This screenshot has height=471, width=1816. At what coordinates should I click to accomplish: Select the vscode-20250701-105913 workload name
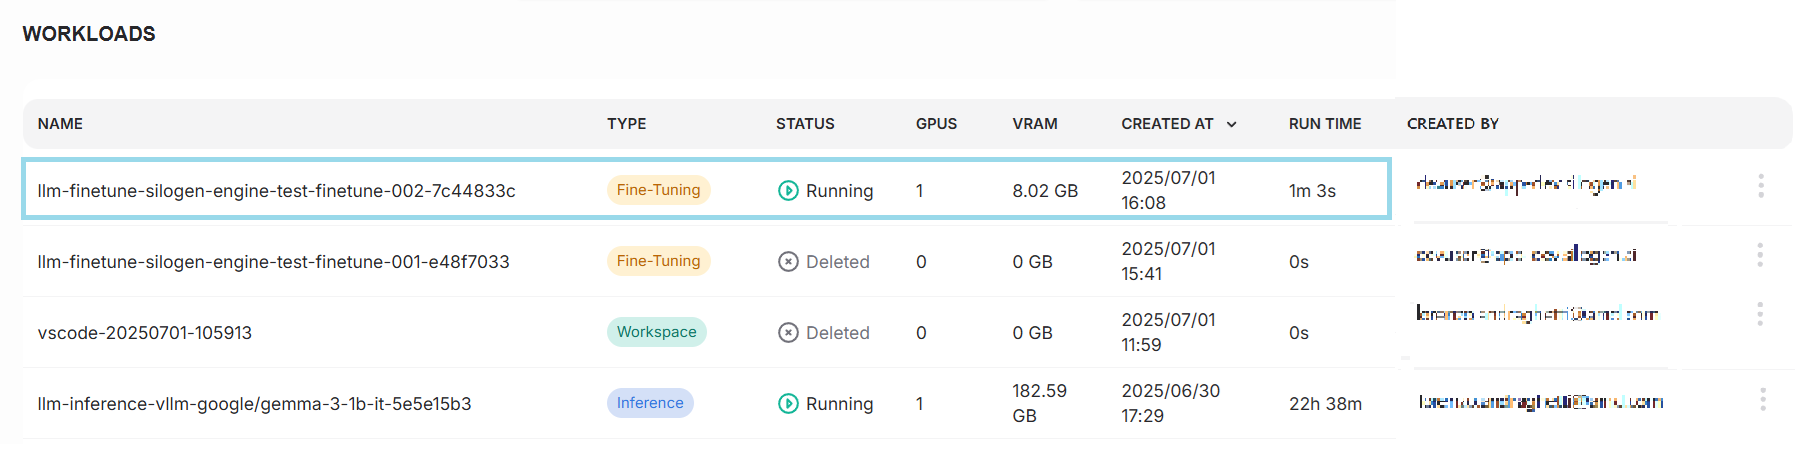(144, 333)
